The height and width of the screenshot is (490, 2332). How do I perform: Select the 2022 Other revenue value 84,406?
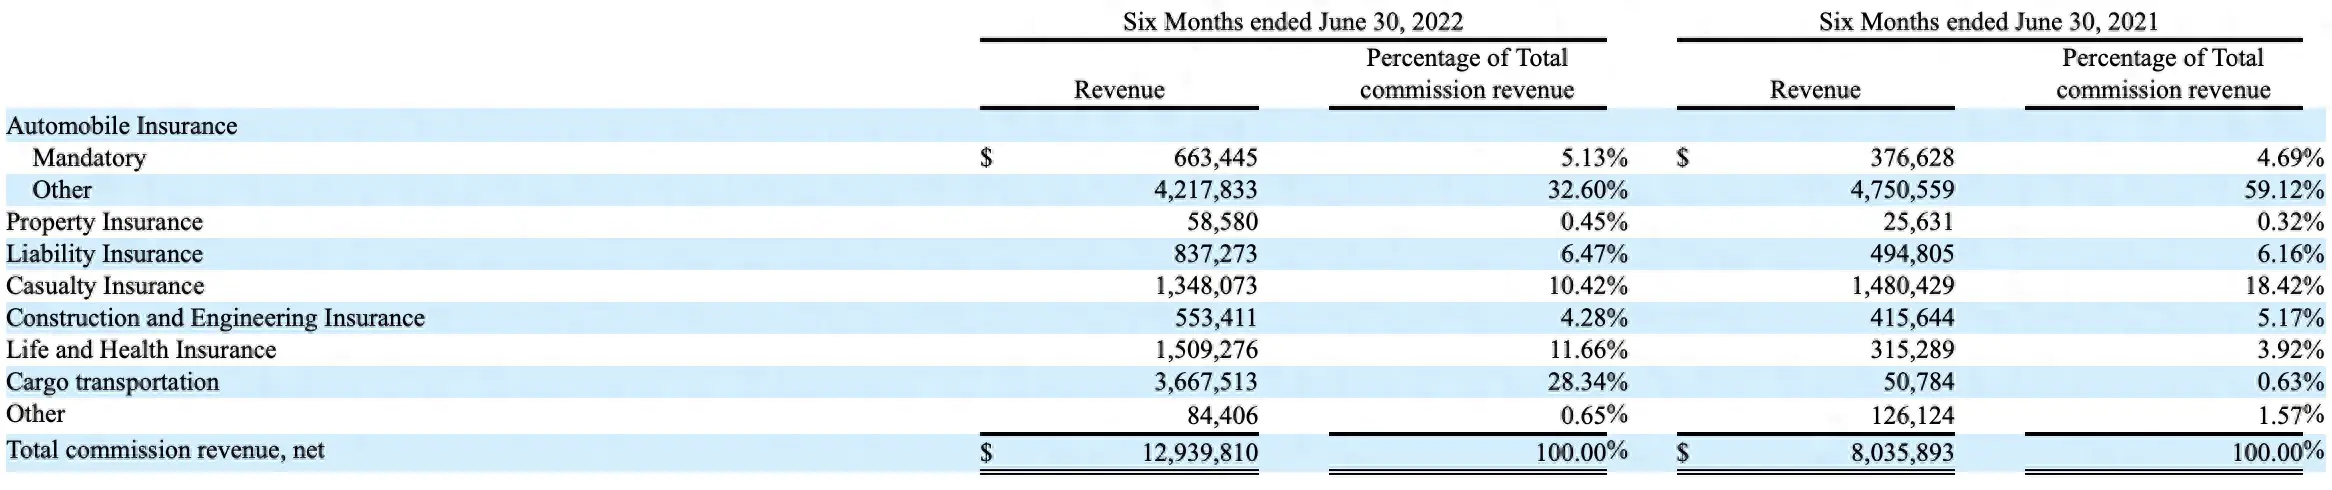(x=1222, y=414)
